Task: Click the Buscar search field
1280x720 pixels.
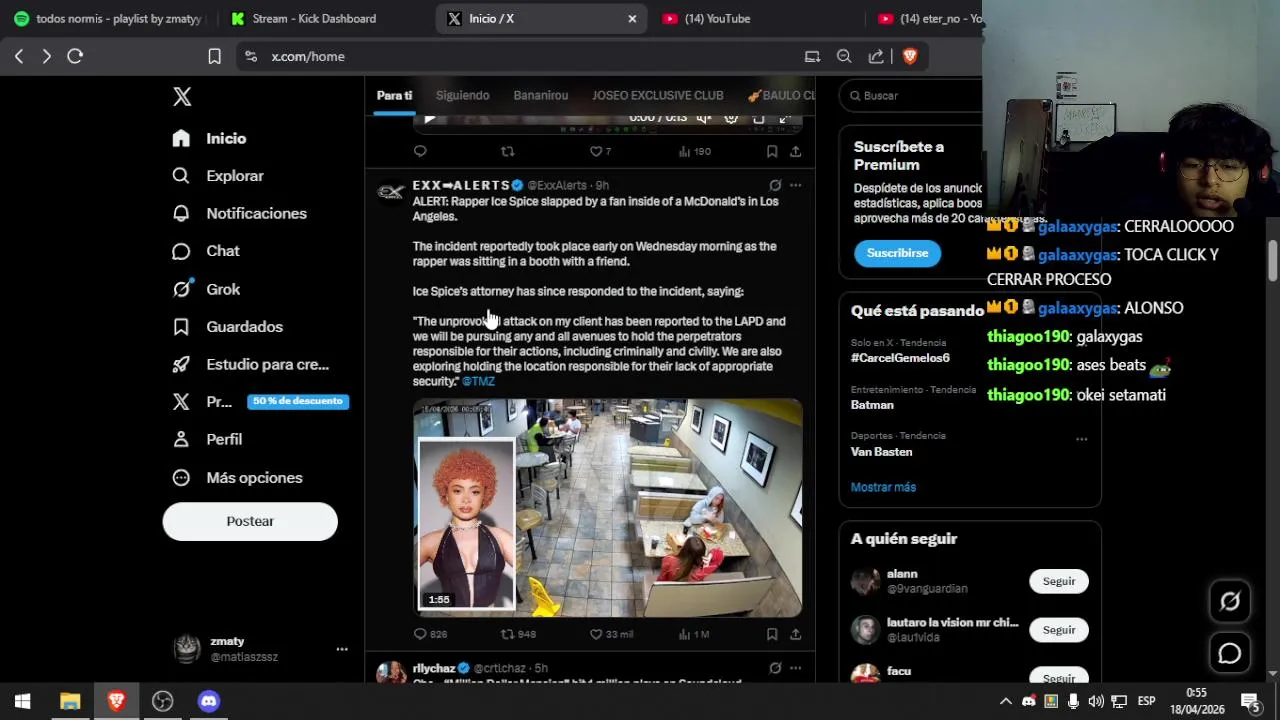Action: pos(913,95)
